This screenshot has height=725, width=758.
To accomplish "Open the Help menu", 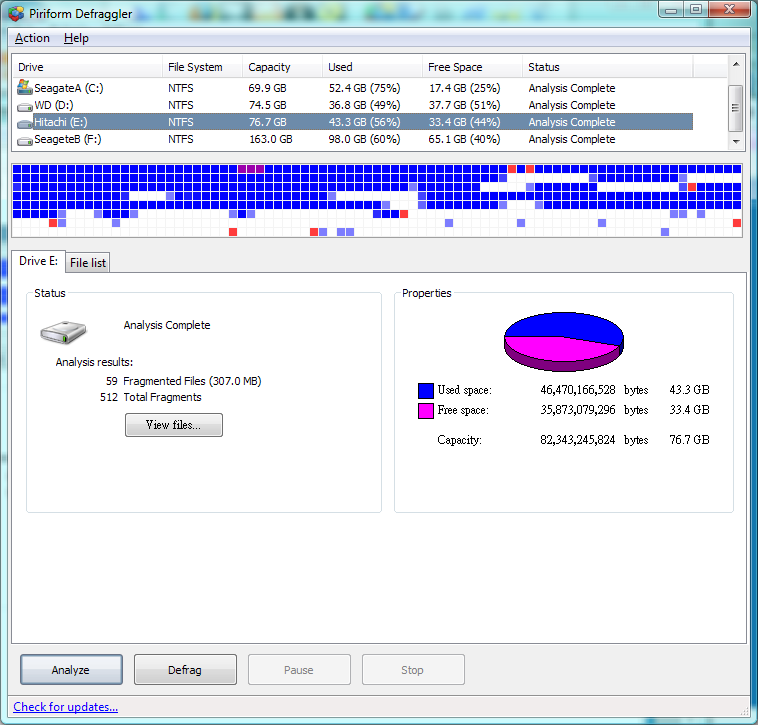I will (x=76, y=38).
